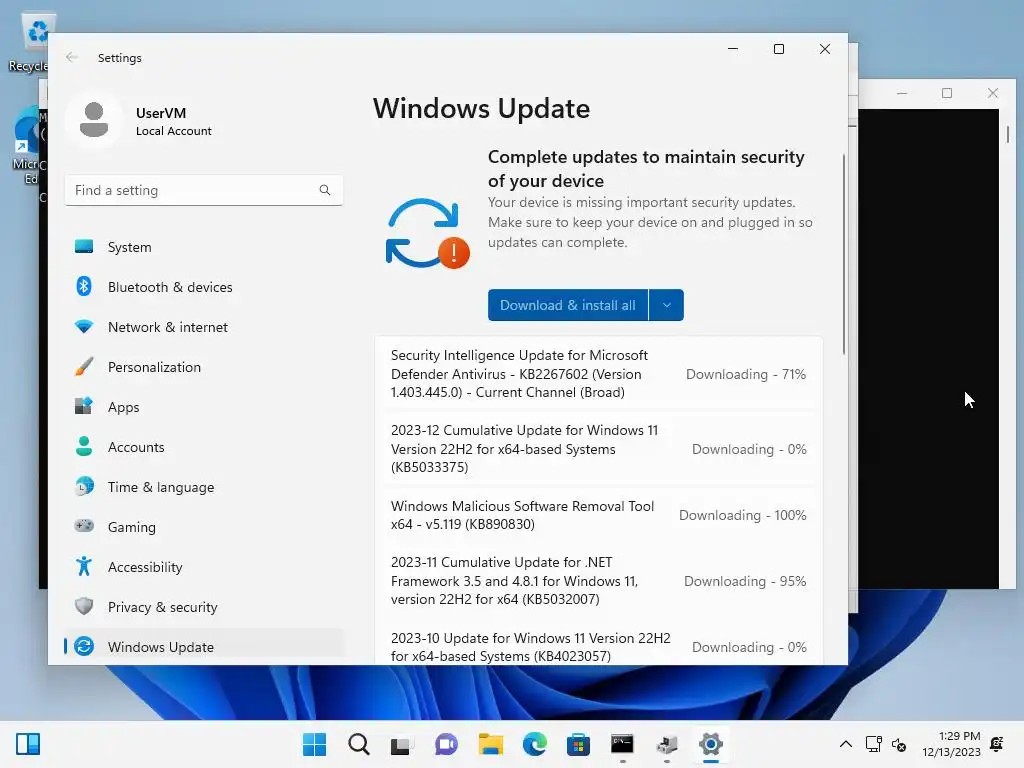Click Windows Malicious Software Removal Tool entry

point(599,515)
